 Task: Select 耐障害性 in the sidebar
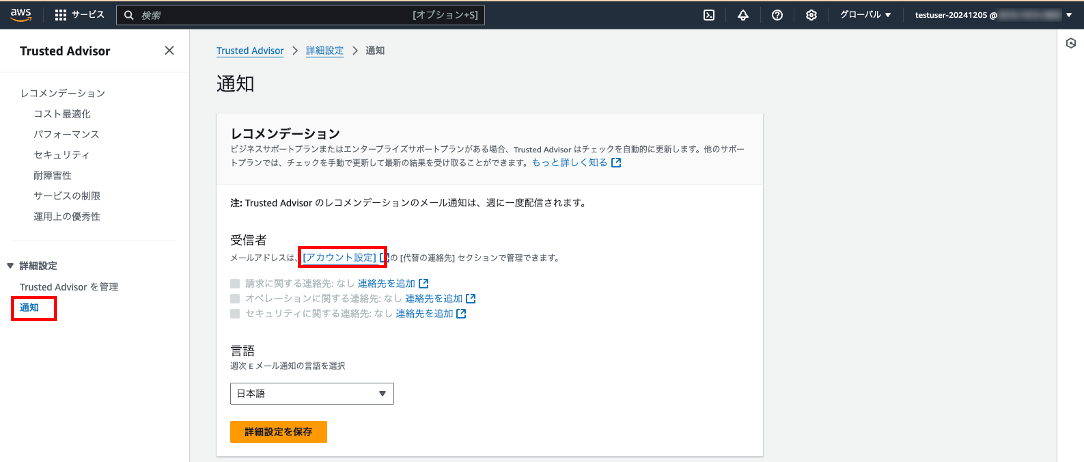[53, 176]
